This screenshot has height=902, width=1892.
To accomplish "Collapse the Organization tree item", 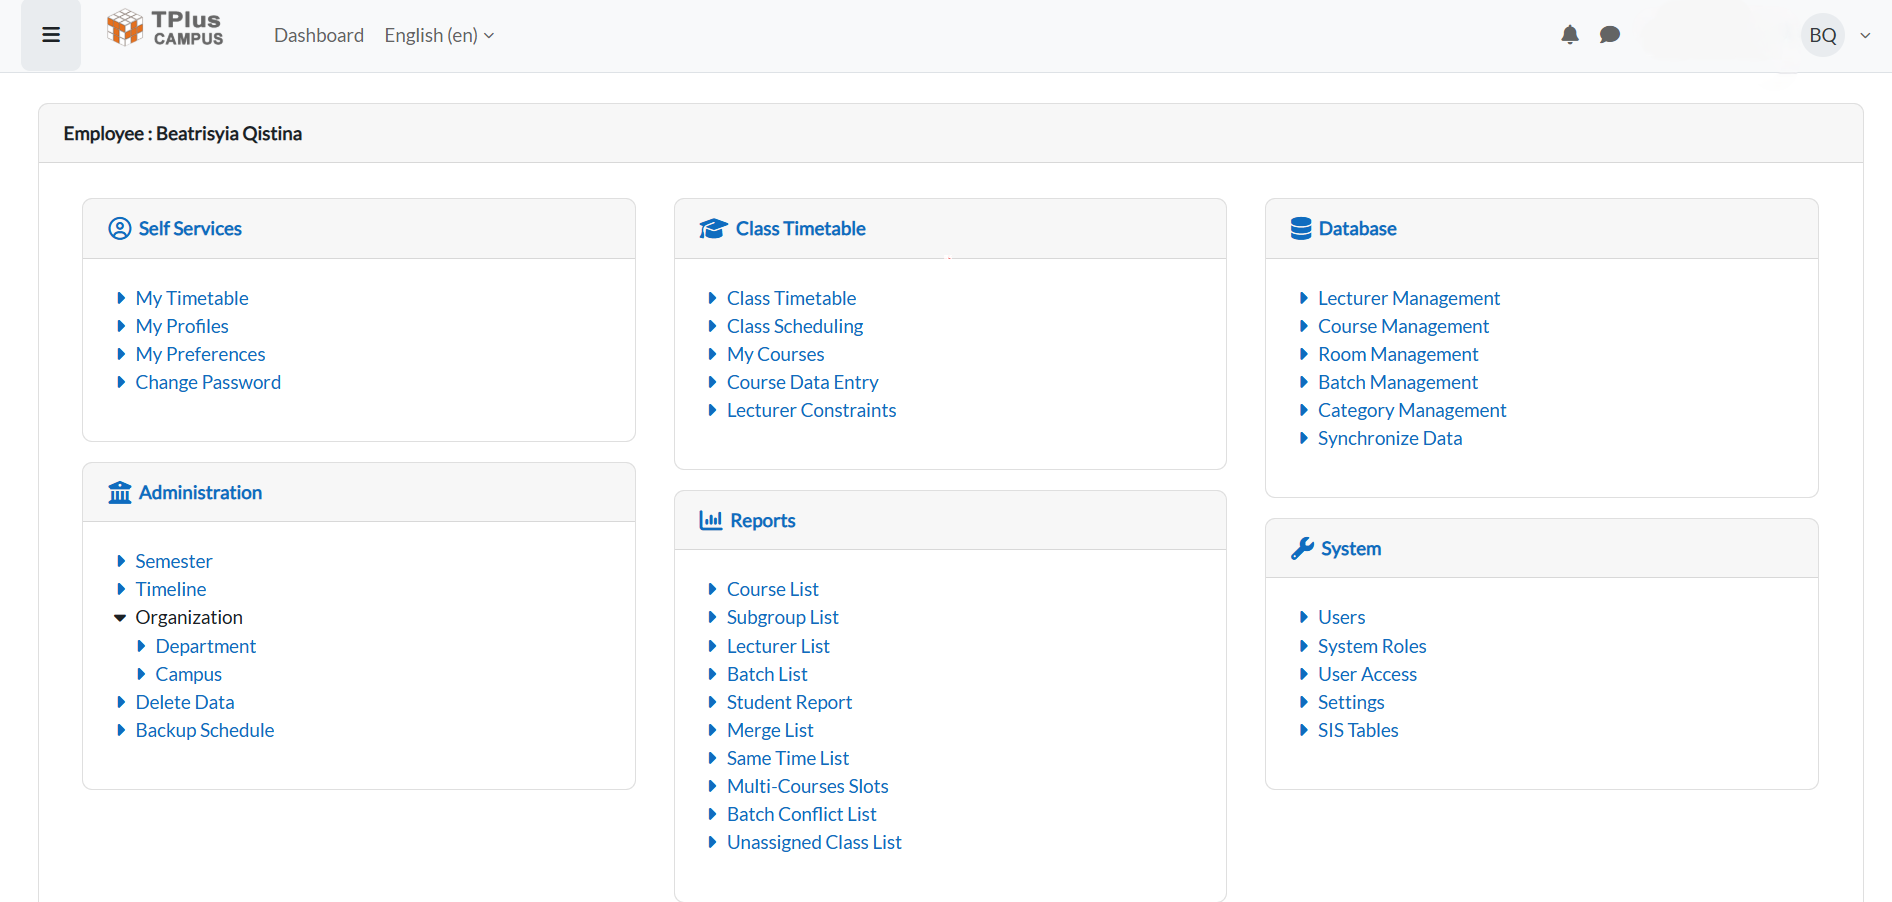I will coord(120,618).
